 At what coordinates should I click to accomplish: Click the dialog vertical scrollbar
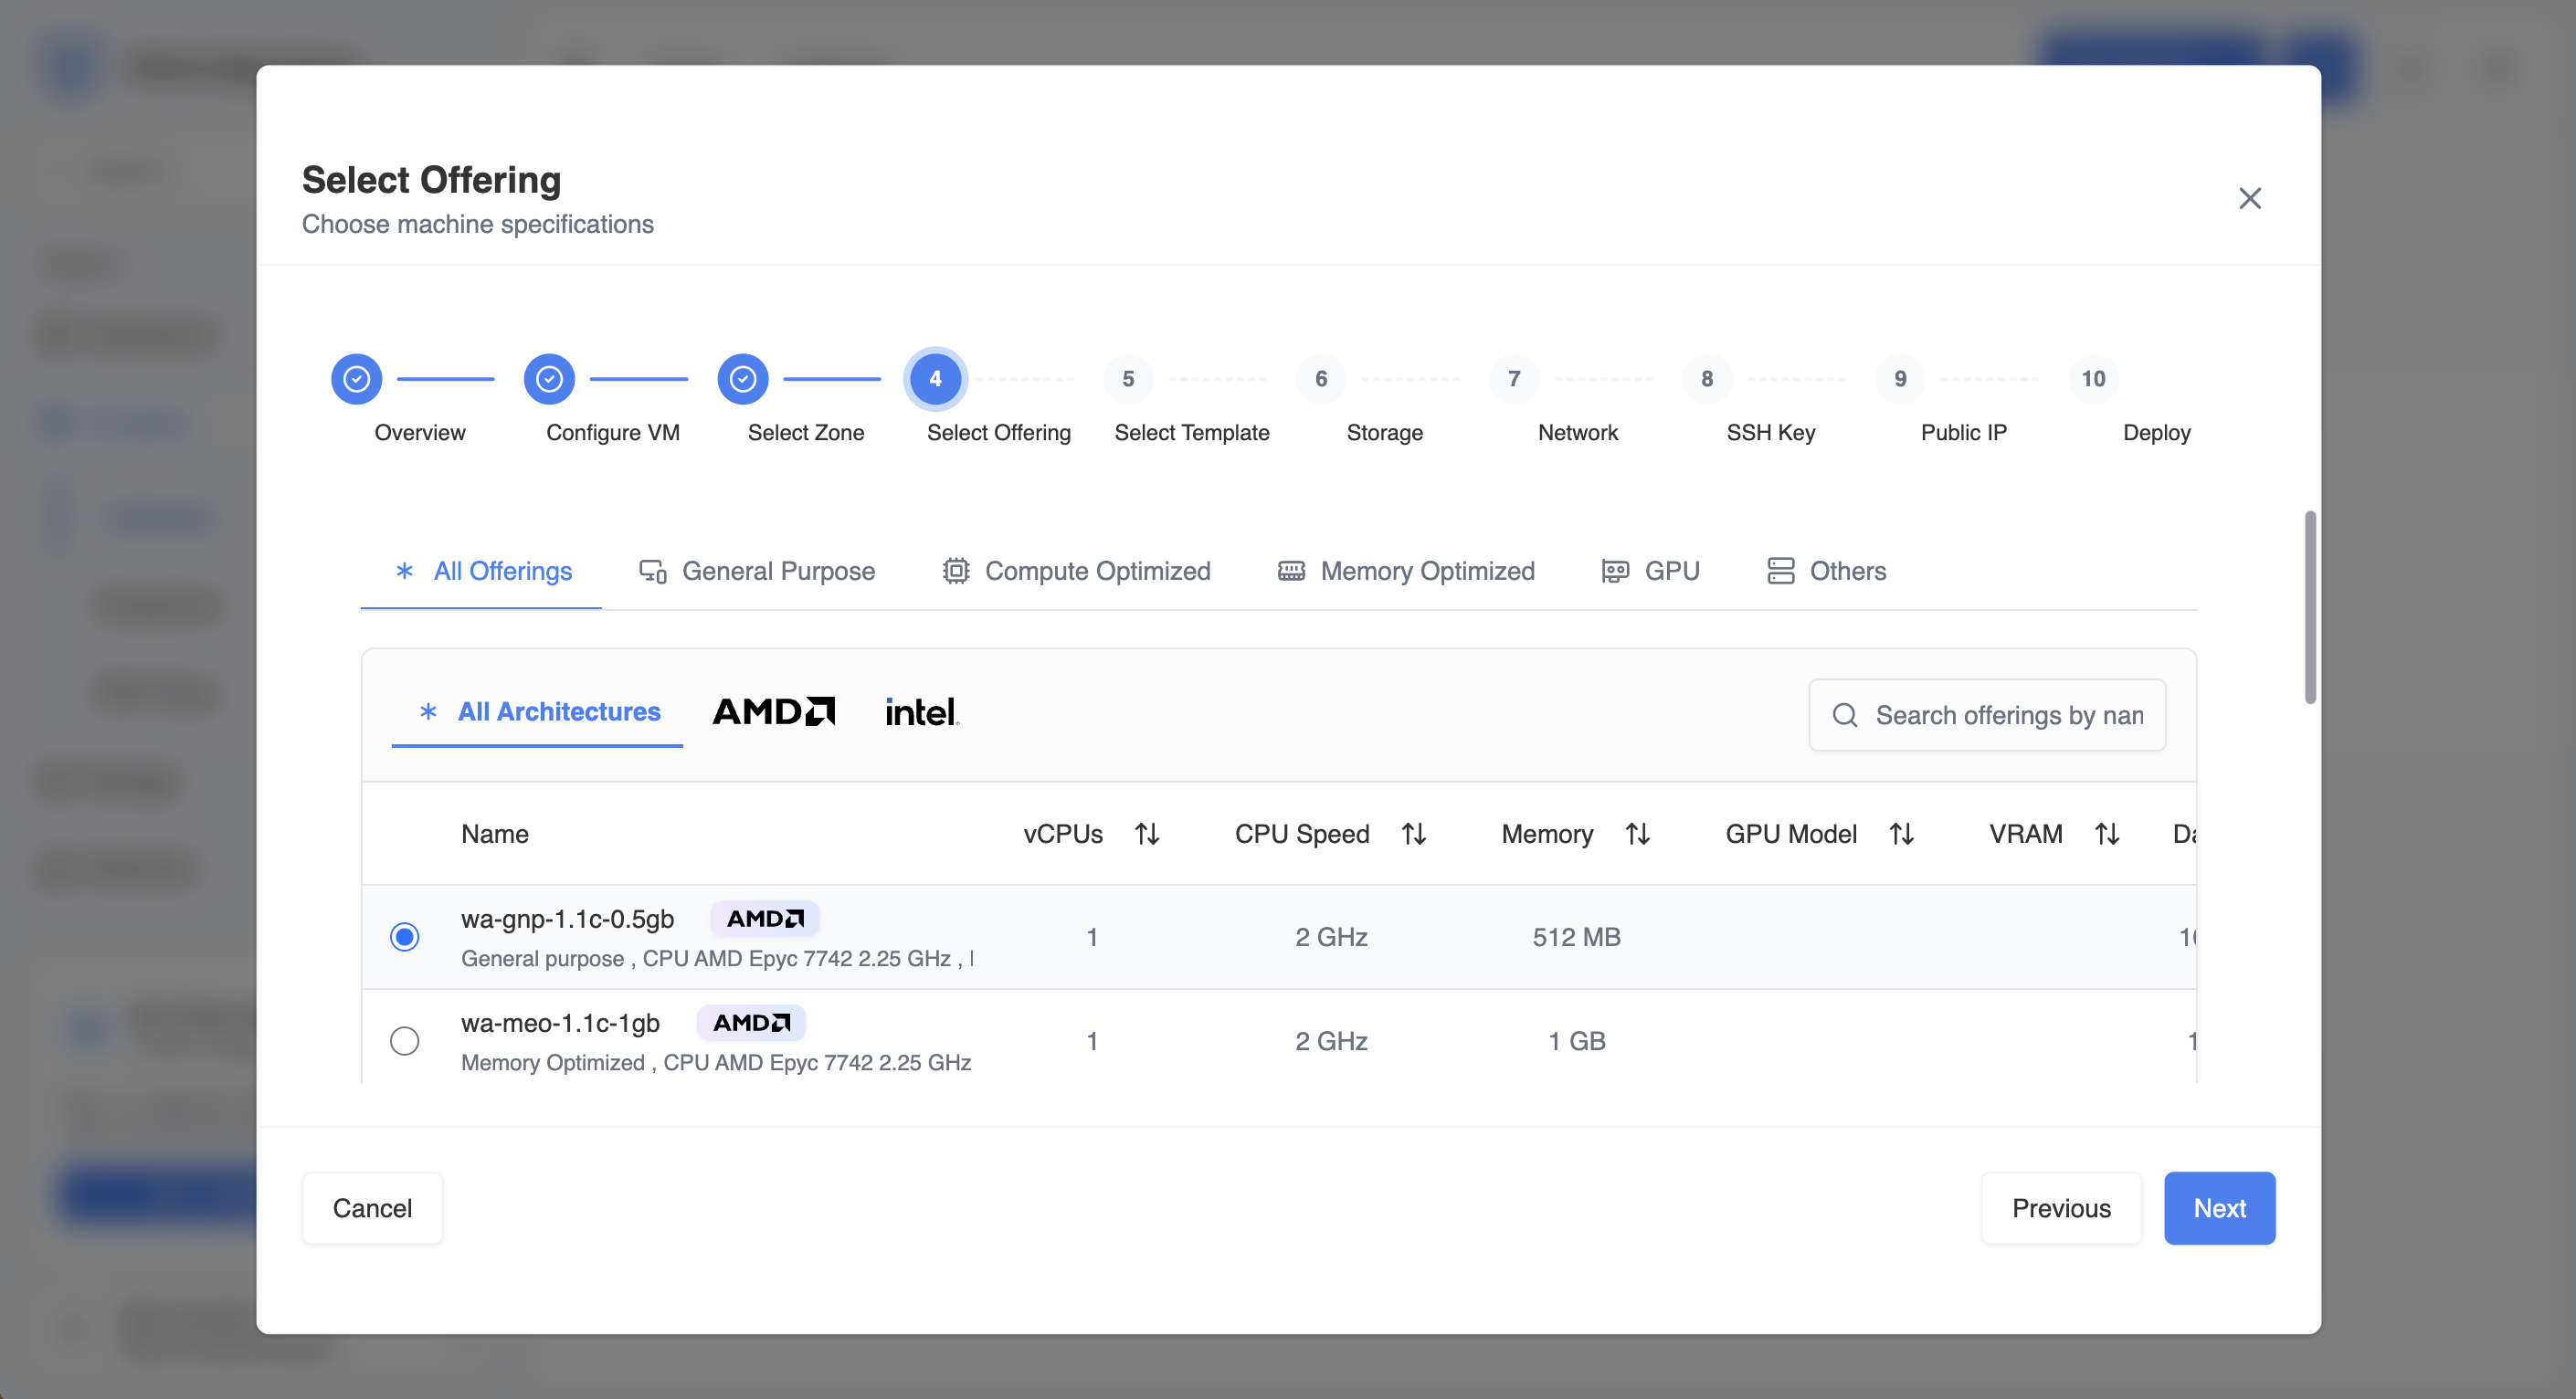tap(2310, 607)
